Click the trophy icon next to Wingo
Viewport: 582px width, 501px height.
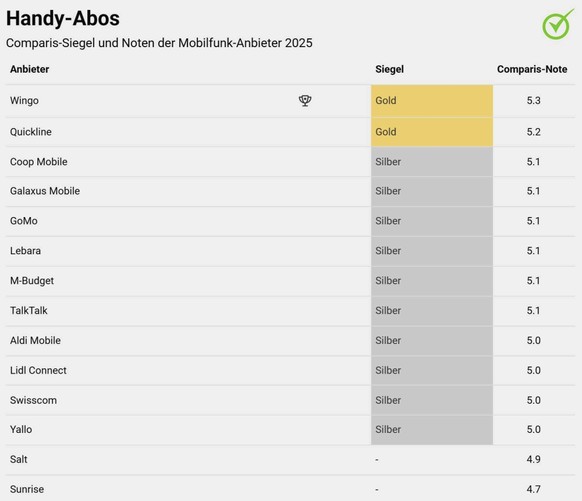[305, 101]
